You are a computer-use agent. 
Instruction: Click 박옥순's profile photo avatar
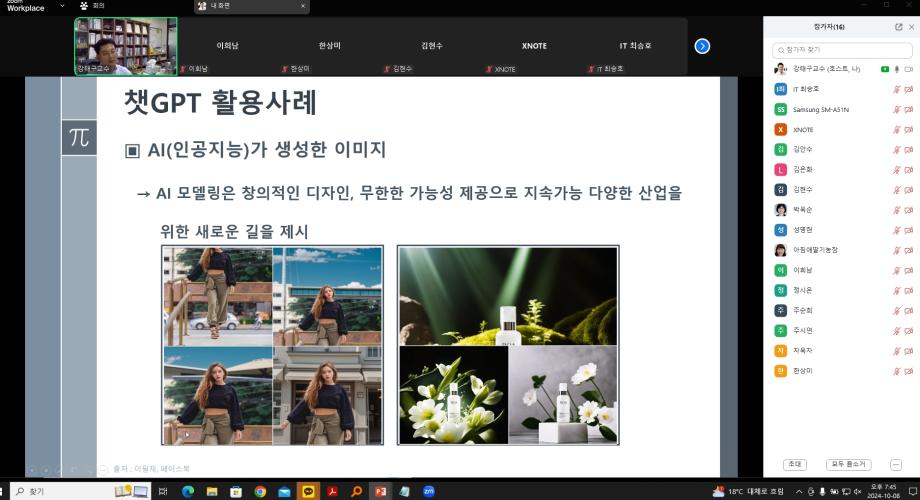(780, 210)
